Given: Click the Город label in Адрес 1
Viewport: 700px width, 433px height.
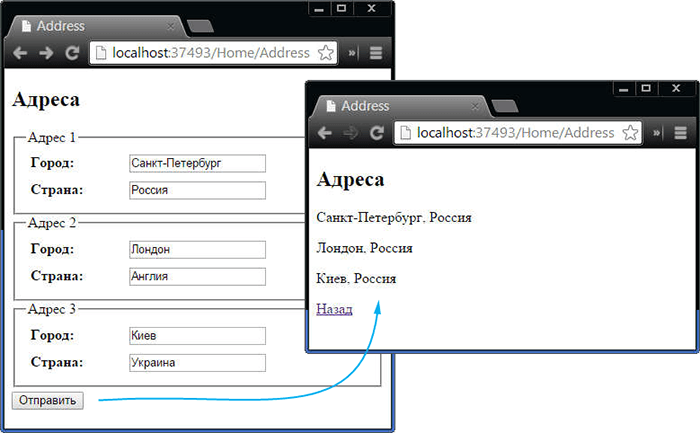Looking at the screenshot, I should [52, 163].
